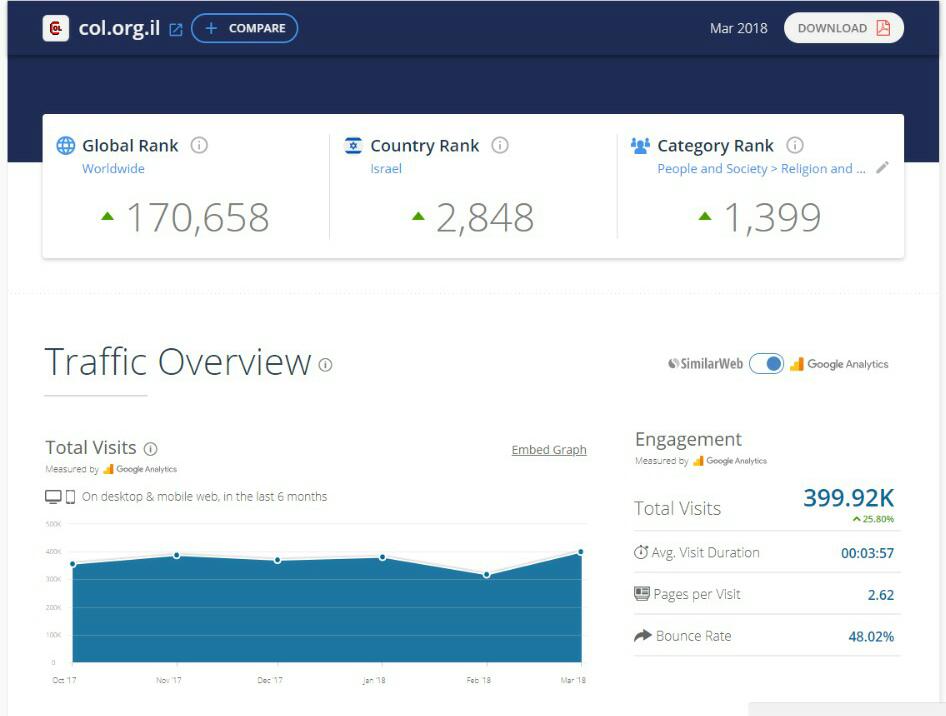Click the col.org.il site favicon

(56, 28)
